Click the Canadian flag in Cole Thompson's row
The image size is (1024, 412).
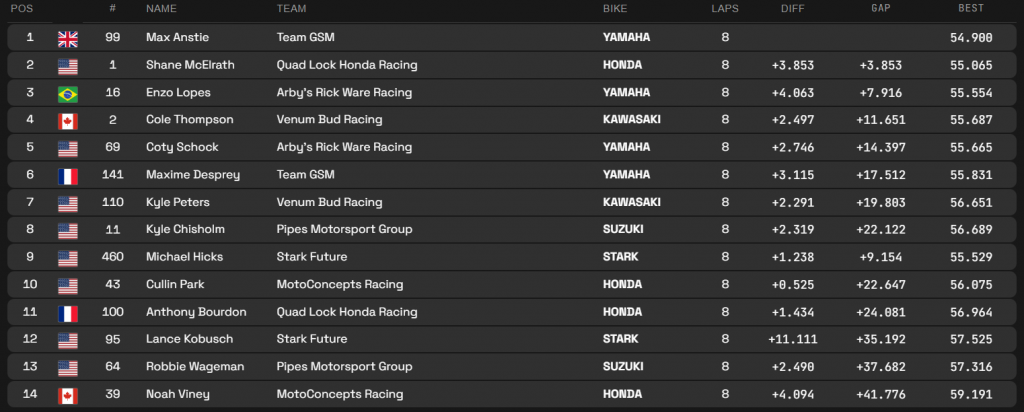click(68, 120)
